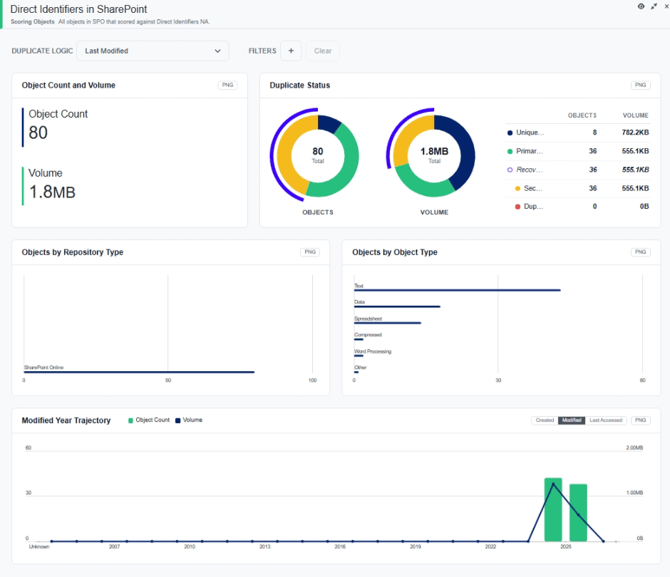Image resolution: width=670 pixels, height=577 pixels.
Task: Click the Other object type label
Action: pos(360,368)
